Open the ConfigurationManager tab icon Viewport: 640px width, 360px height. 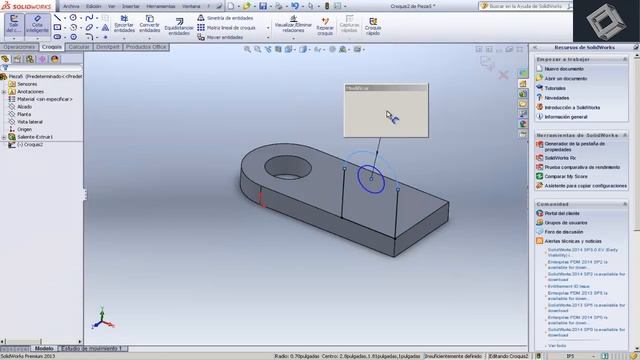click(x=30, y=59)
